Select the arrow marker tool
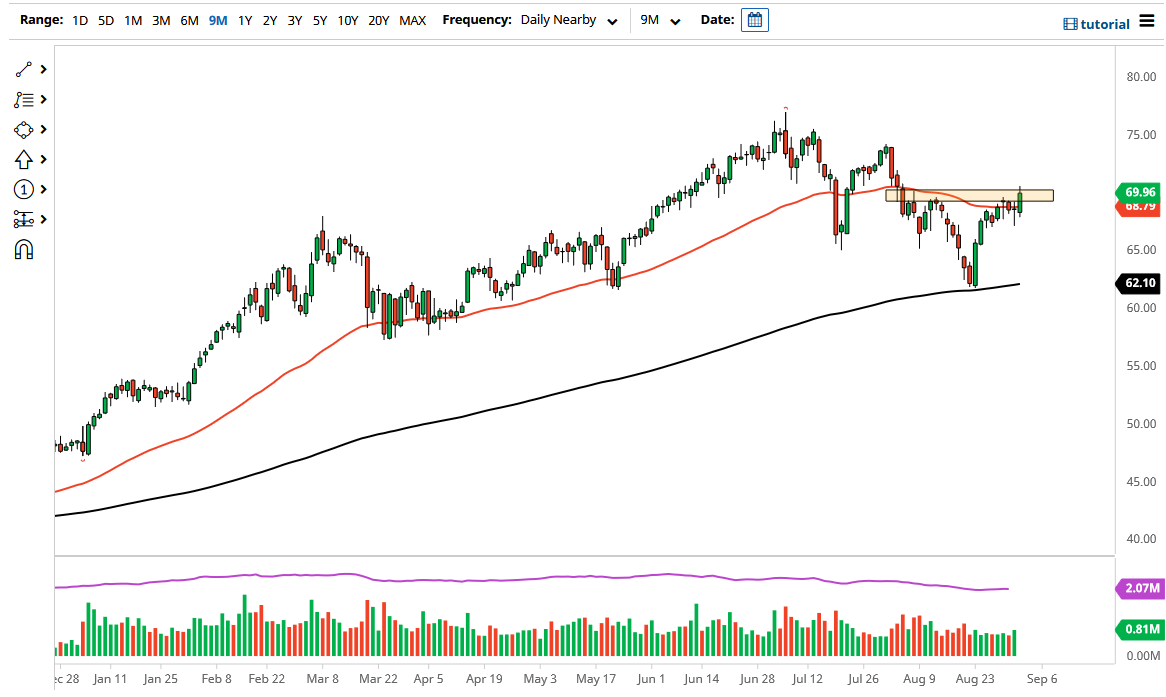1166x697 pixels. click(21, 159)
